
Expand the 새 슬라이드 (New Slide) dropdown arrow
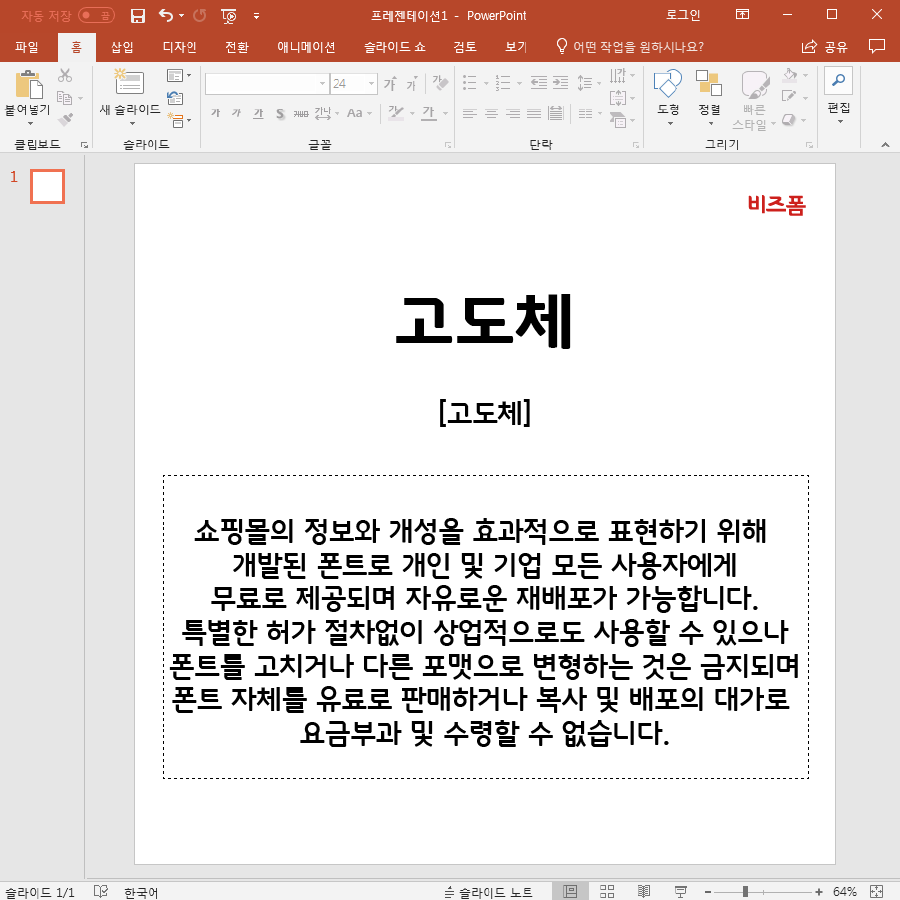point(132,123)
